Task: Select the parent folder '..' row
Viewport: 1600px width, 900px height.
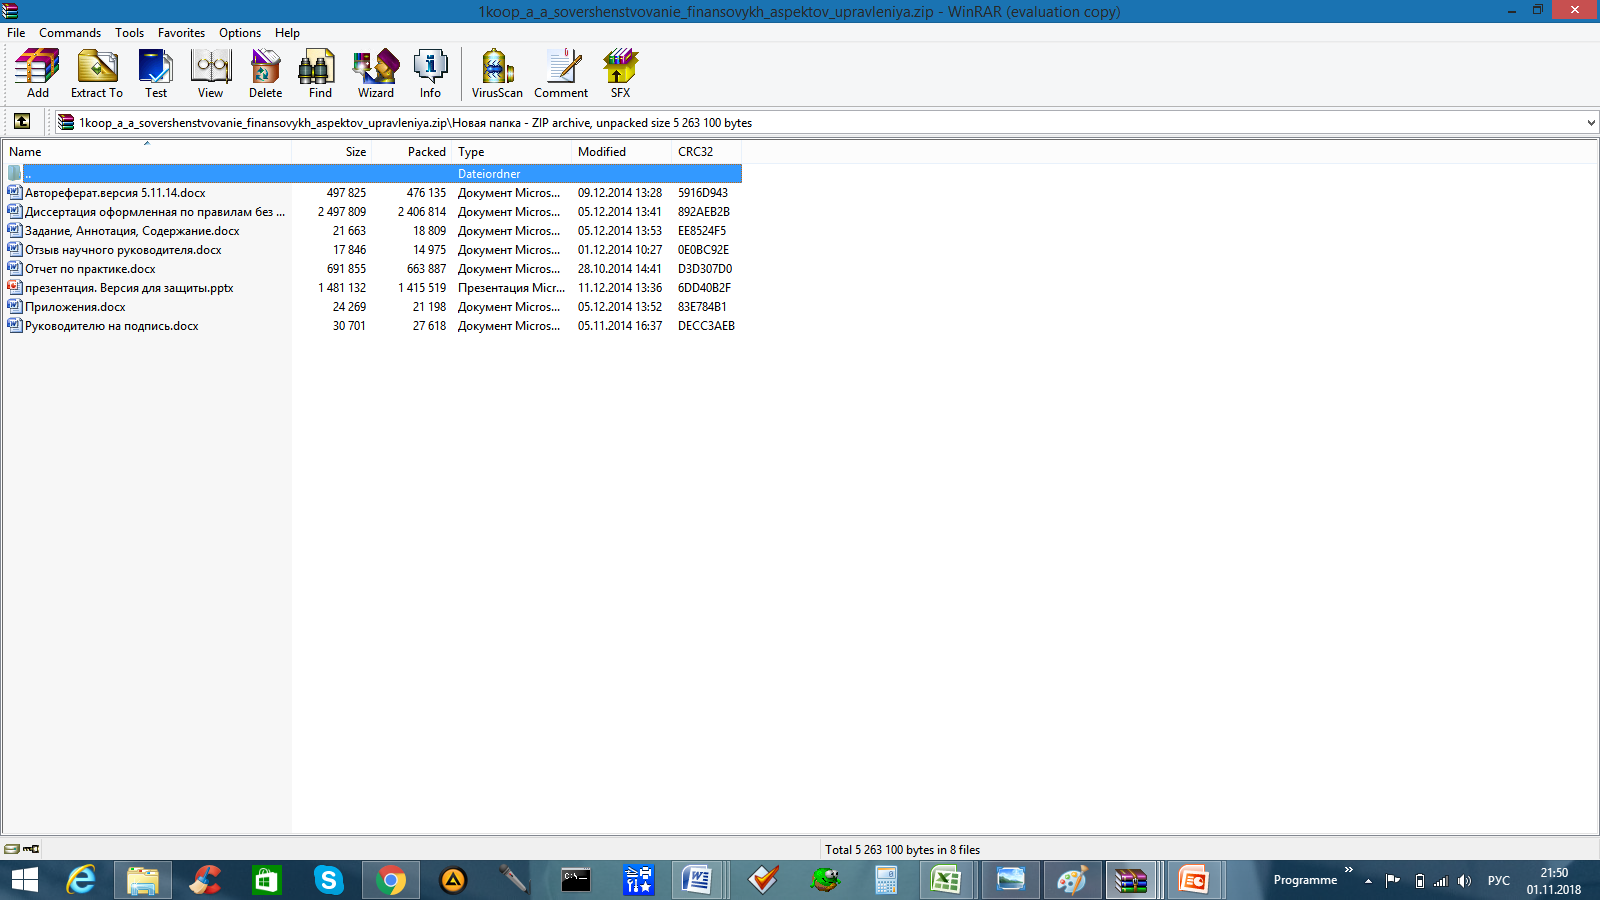Action: 372,174
